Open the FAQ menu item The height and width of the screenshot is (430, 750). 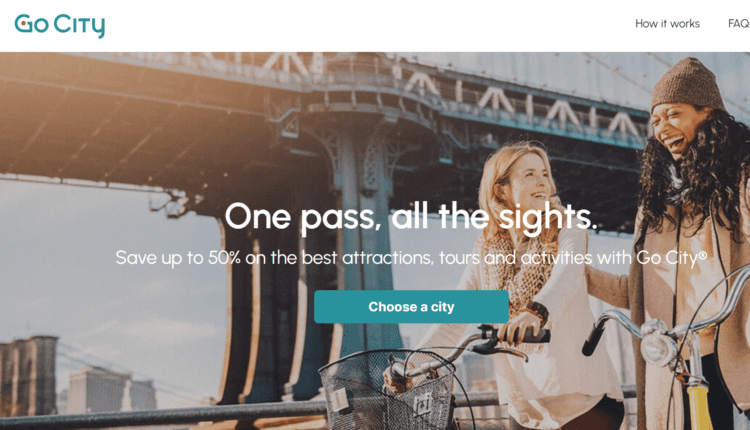coord(739,23)
